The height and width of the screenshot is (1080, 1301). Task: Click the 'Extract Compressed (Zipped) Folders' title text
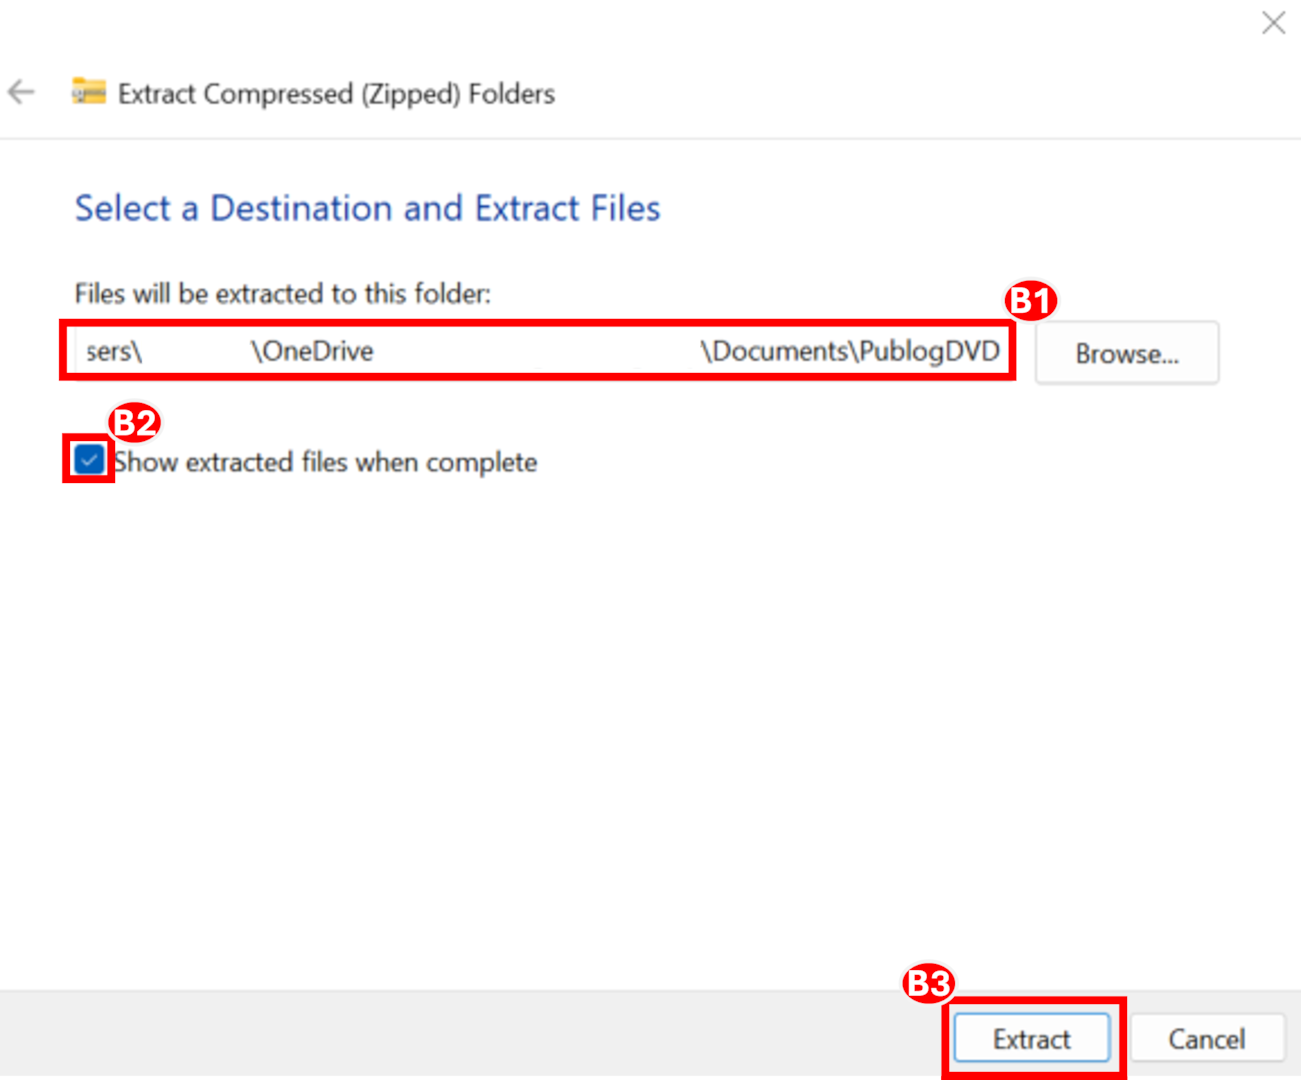coord(336,94)
